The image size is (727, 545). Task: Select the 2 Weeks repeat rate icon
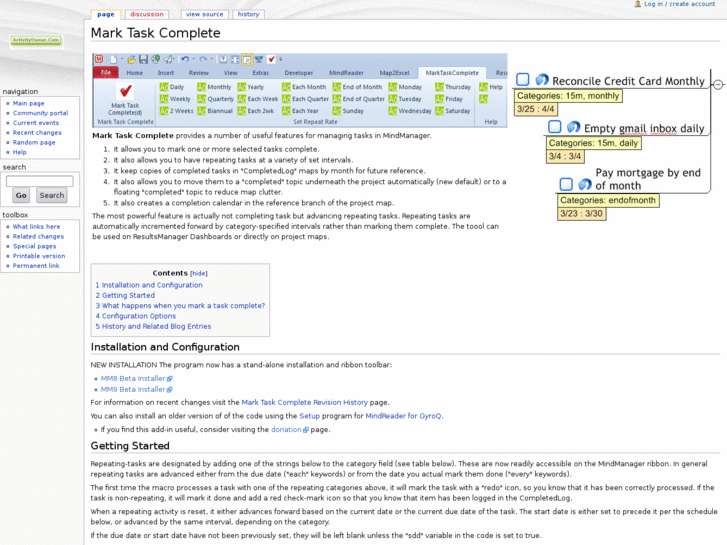(x=164, y=111)
